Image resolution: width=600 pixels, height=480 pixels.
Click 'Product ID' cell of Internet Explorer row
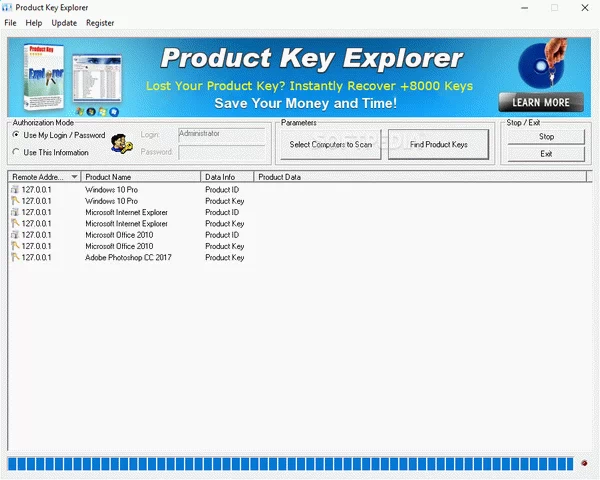coord(222,212)
